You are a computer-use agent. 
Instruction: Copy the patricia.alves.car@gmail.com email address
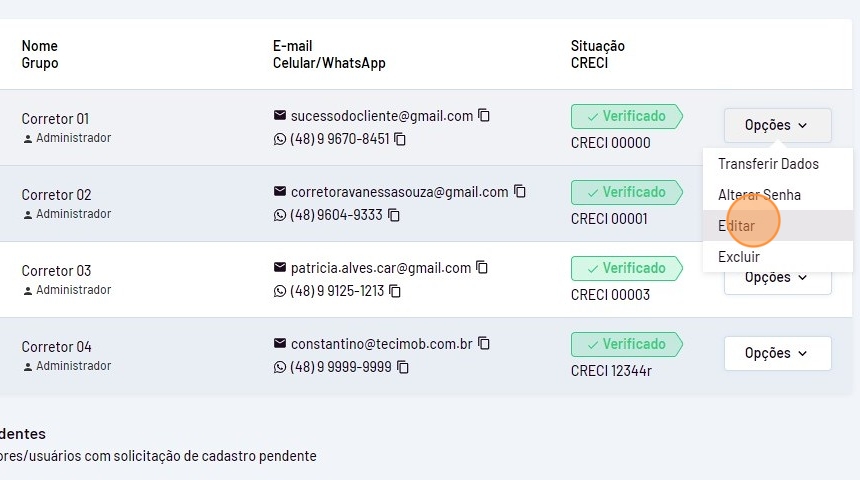(x=482, y=267)
